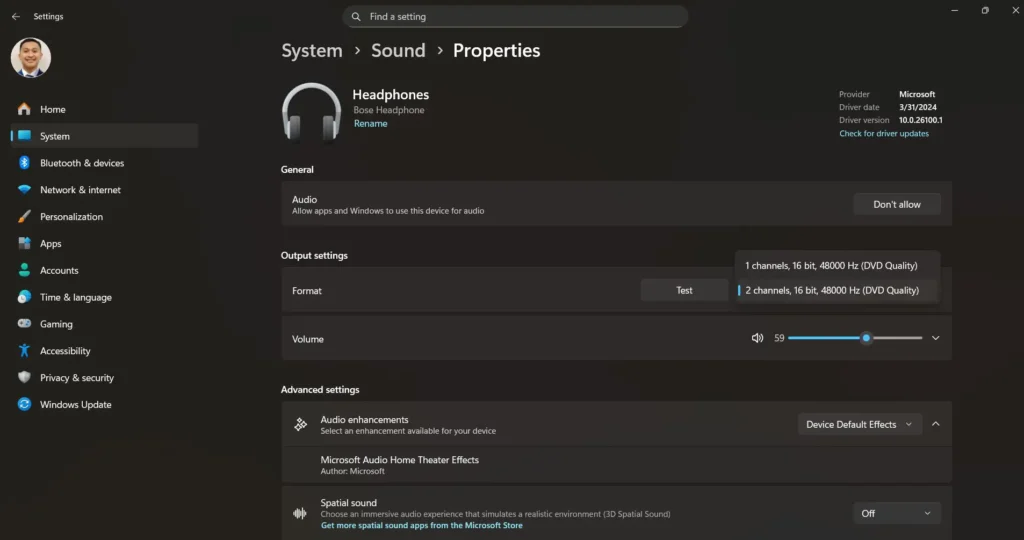This screenshot has width=1024, height=540.
Task: Click the Test button for format
Action: [684, 290]
